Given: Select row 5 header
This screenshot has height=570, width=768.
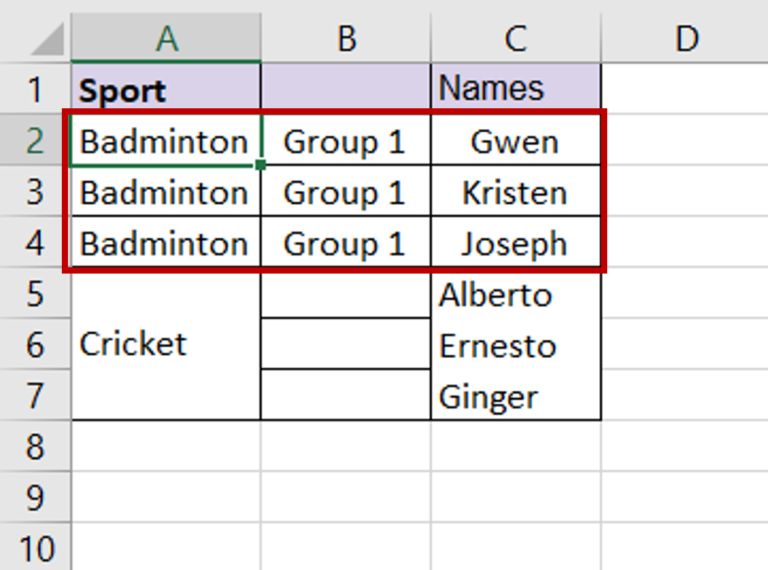Looking at the screenshot, I should point(36,295).
